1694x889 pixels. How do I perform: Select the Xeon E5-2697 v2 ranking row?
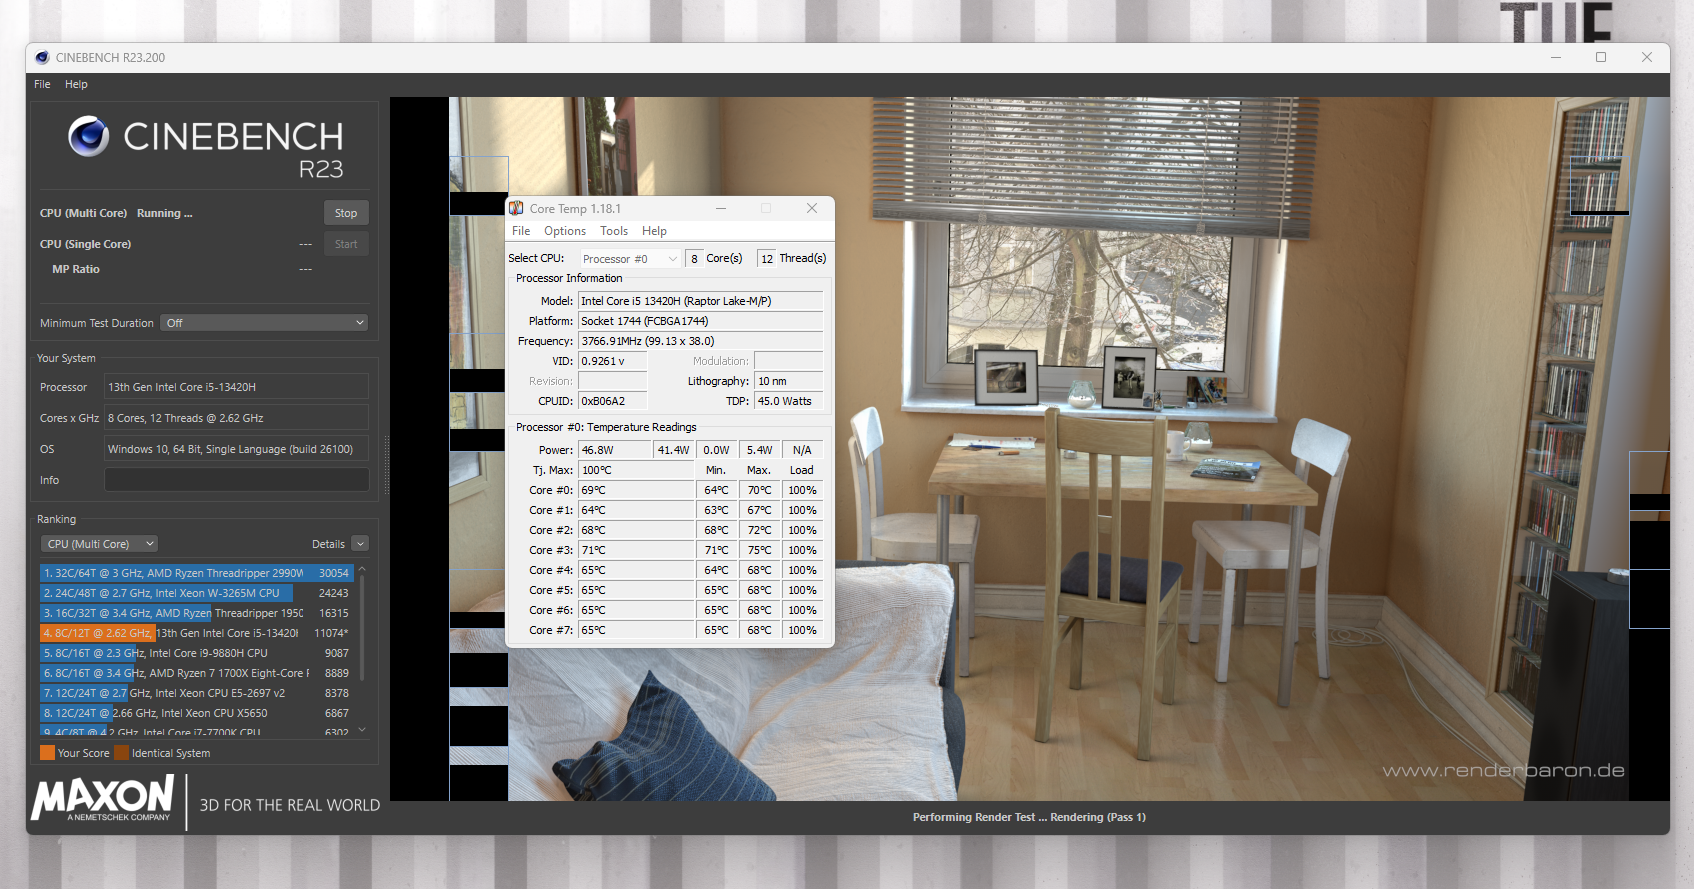(x=197, y=693)
